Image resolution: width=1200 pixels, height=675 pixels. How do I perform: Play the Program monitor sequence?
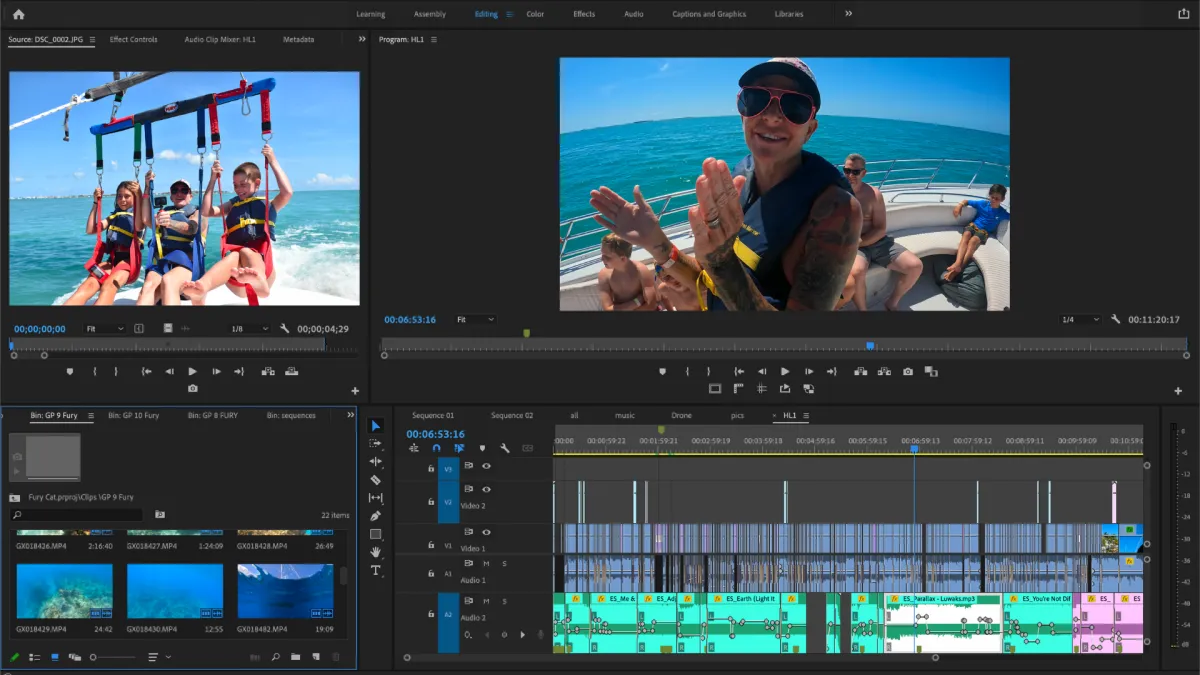tap(785, 371)
